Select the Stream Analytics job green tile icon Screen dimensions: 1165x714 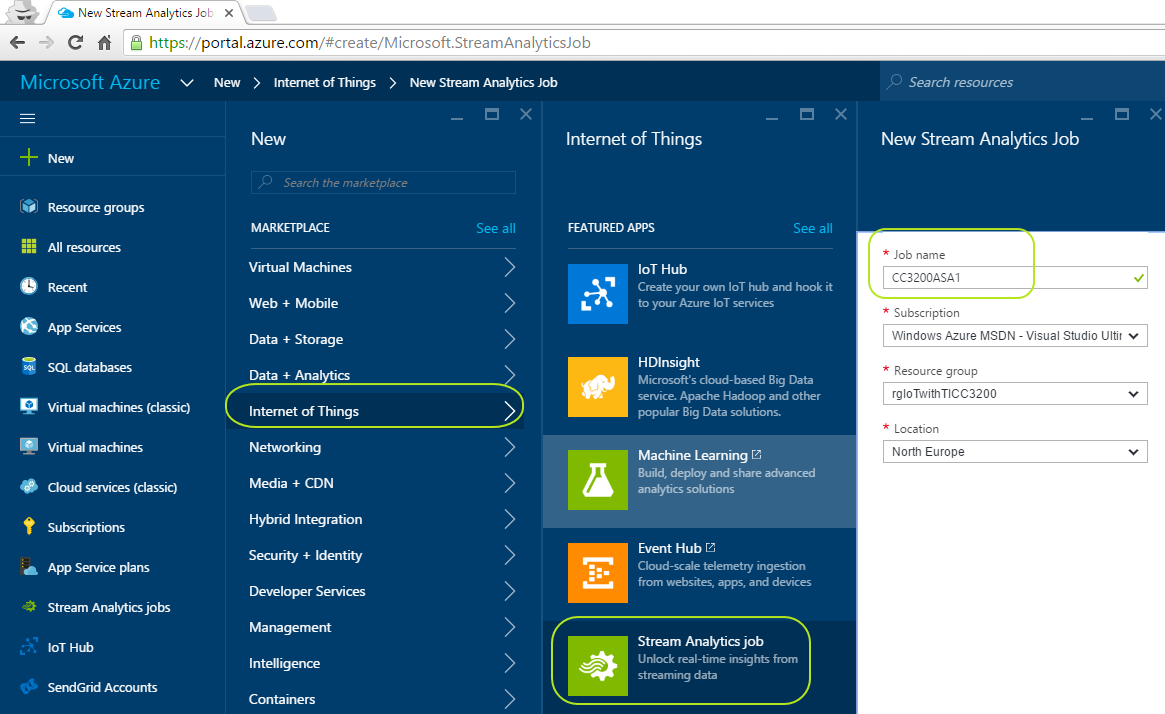[598, 666]
